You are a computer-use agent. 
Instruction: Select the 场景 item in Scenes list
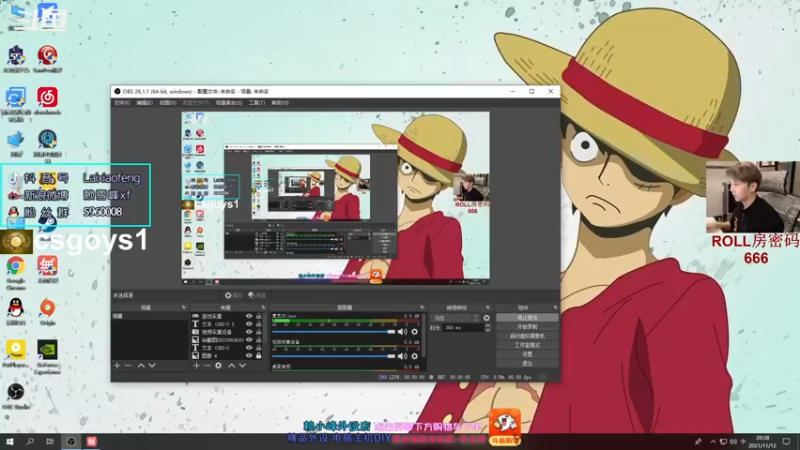pyautogui.click(x=149, y=316)
